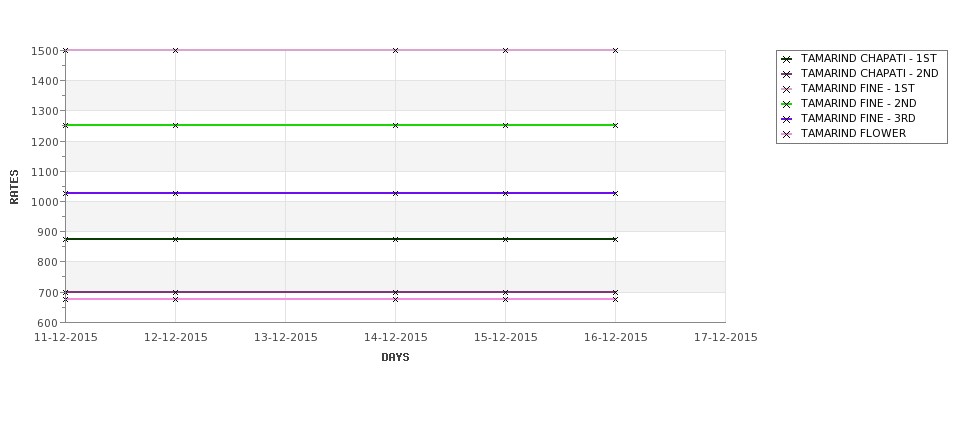Image resolution: width=975 pixels, height=429 pixels.
Task: Click the TAMARIND FINE - 3RD legend marker
Action: 787,119
